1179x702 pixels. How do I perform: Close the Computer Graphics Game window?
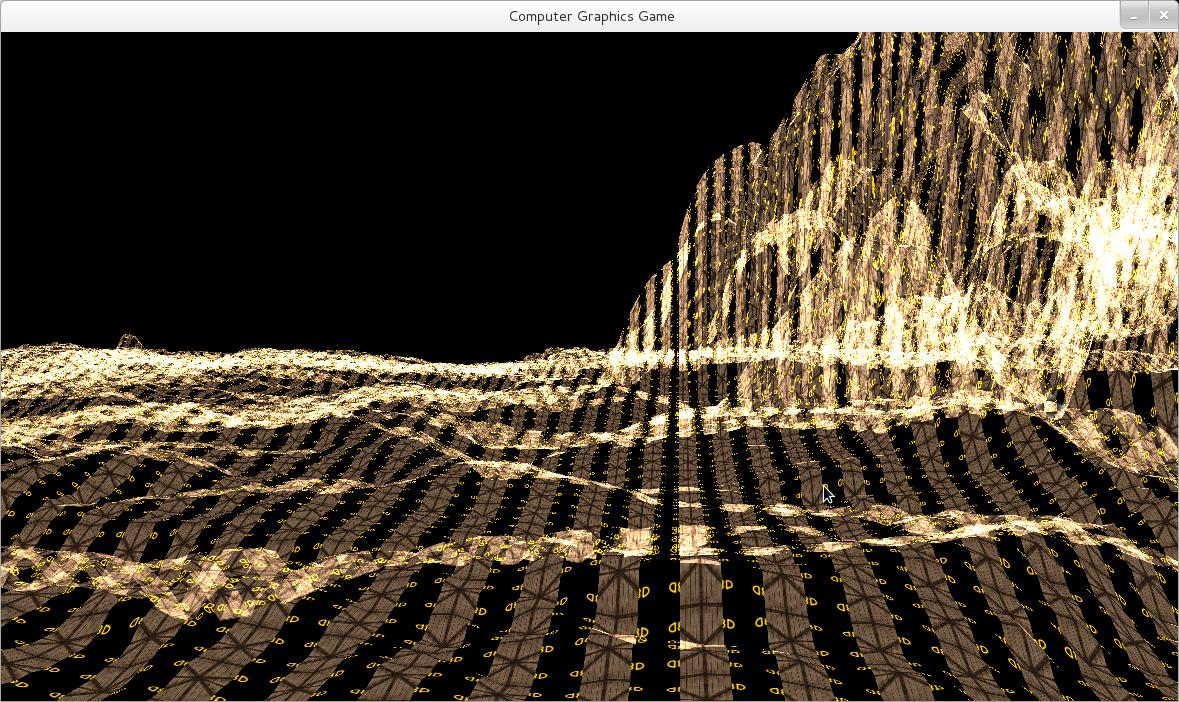tap(1162, 15)
